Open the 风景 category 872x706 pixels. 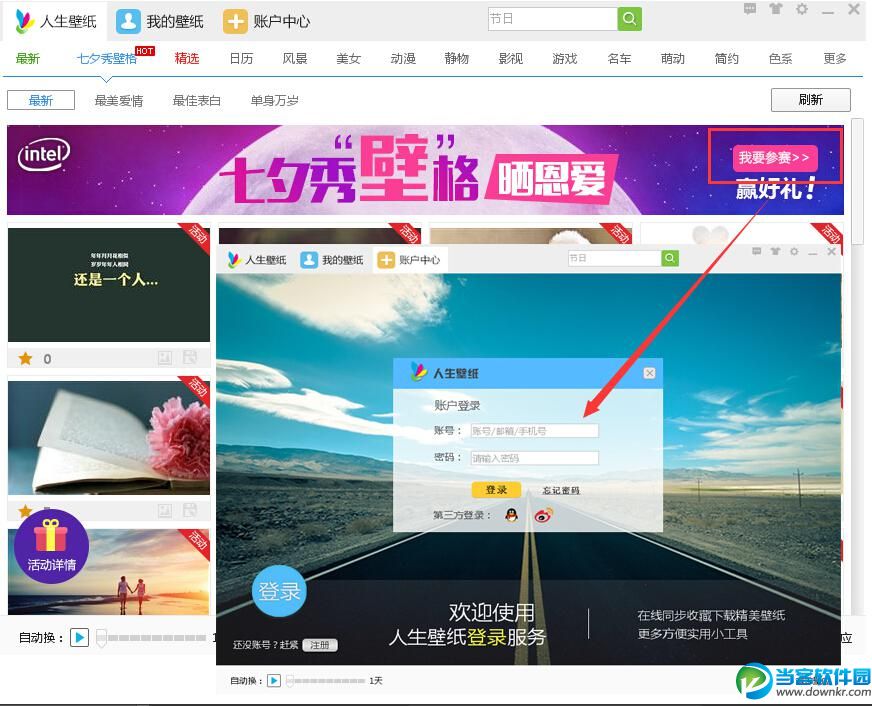295,58
